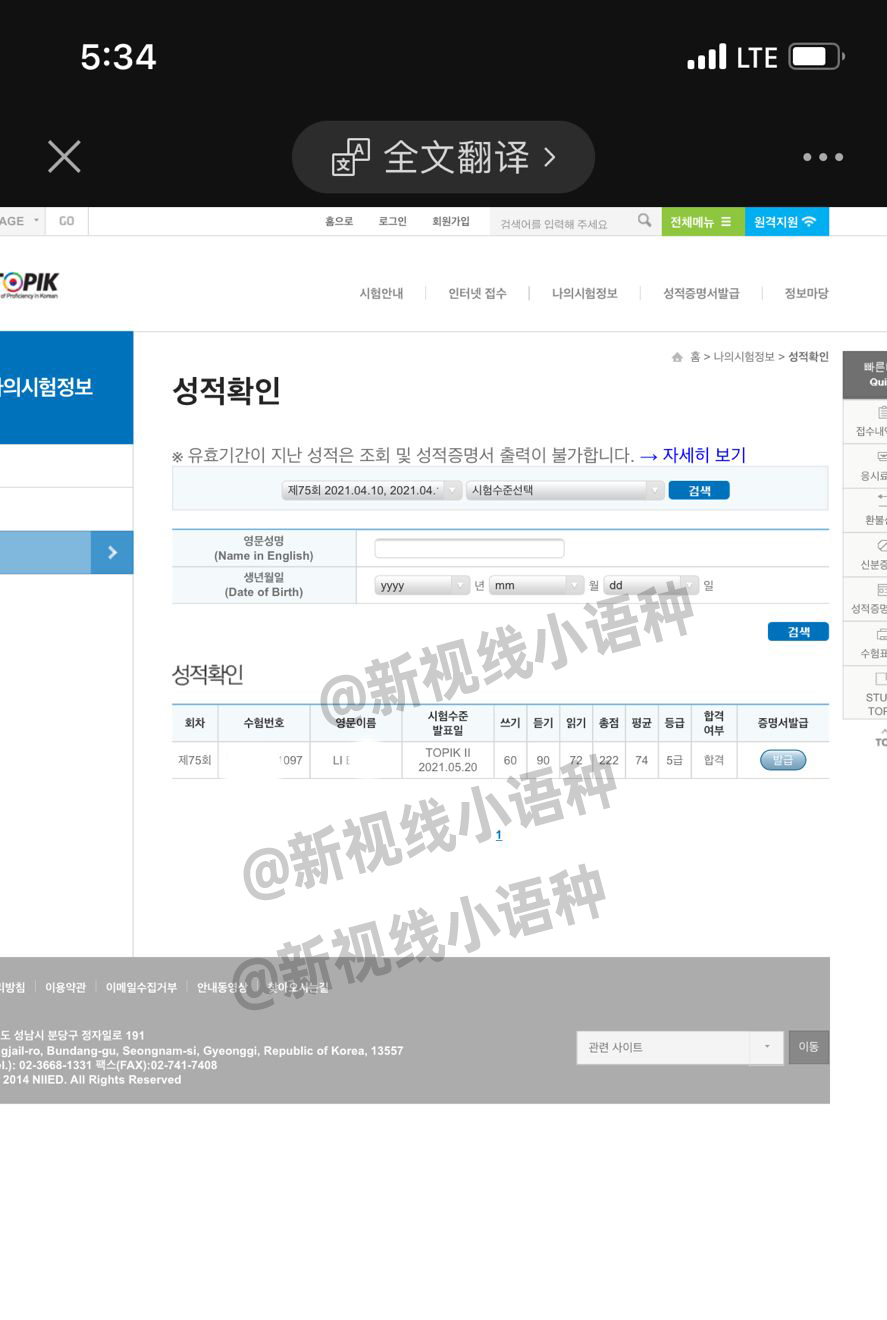Open the dd birth day dropdown
Image resolution: width=887 pixels, height=1320 pixels.
pyautogui.click(x=651, y=585)
